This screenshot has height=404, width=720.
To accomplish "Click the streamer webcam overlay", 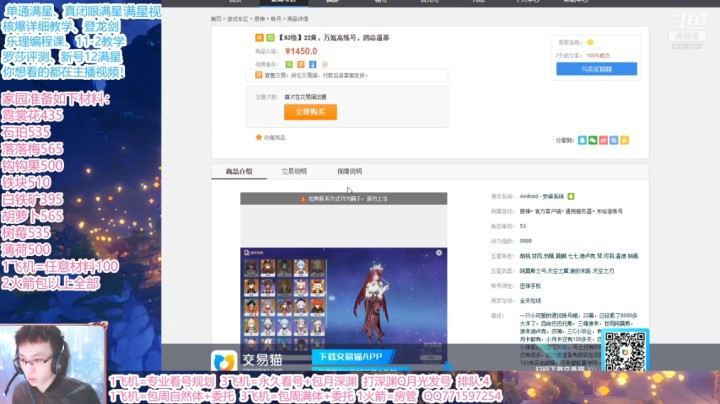I will (x=54, y=364).
